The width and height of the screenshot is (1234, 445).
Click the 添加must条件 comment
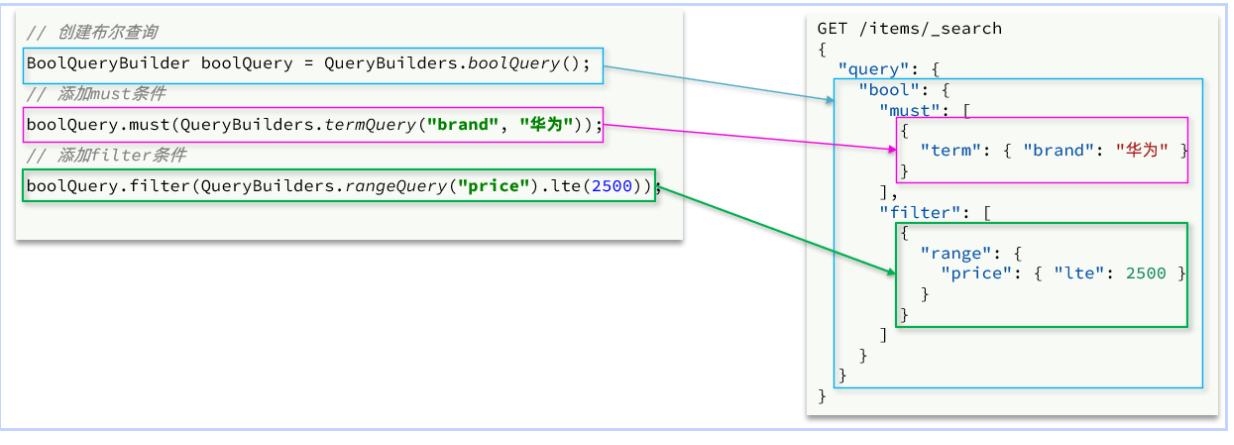pos(96,94)
